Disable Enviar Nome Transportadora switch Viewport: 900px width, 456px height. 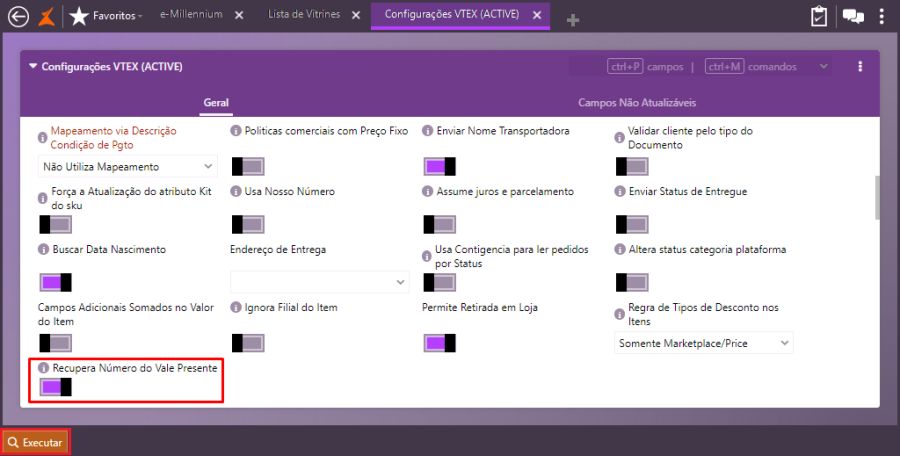(x=440, y=167)
